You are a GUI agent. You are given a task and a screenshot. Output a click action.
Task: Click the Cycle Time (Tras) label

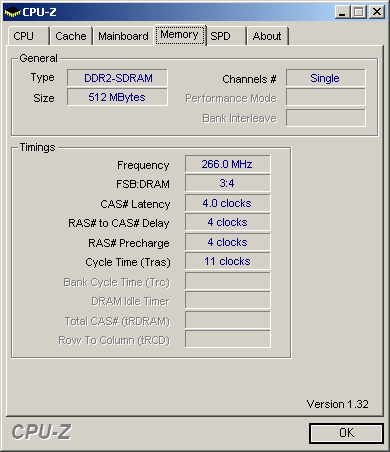coord(128,262)
